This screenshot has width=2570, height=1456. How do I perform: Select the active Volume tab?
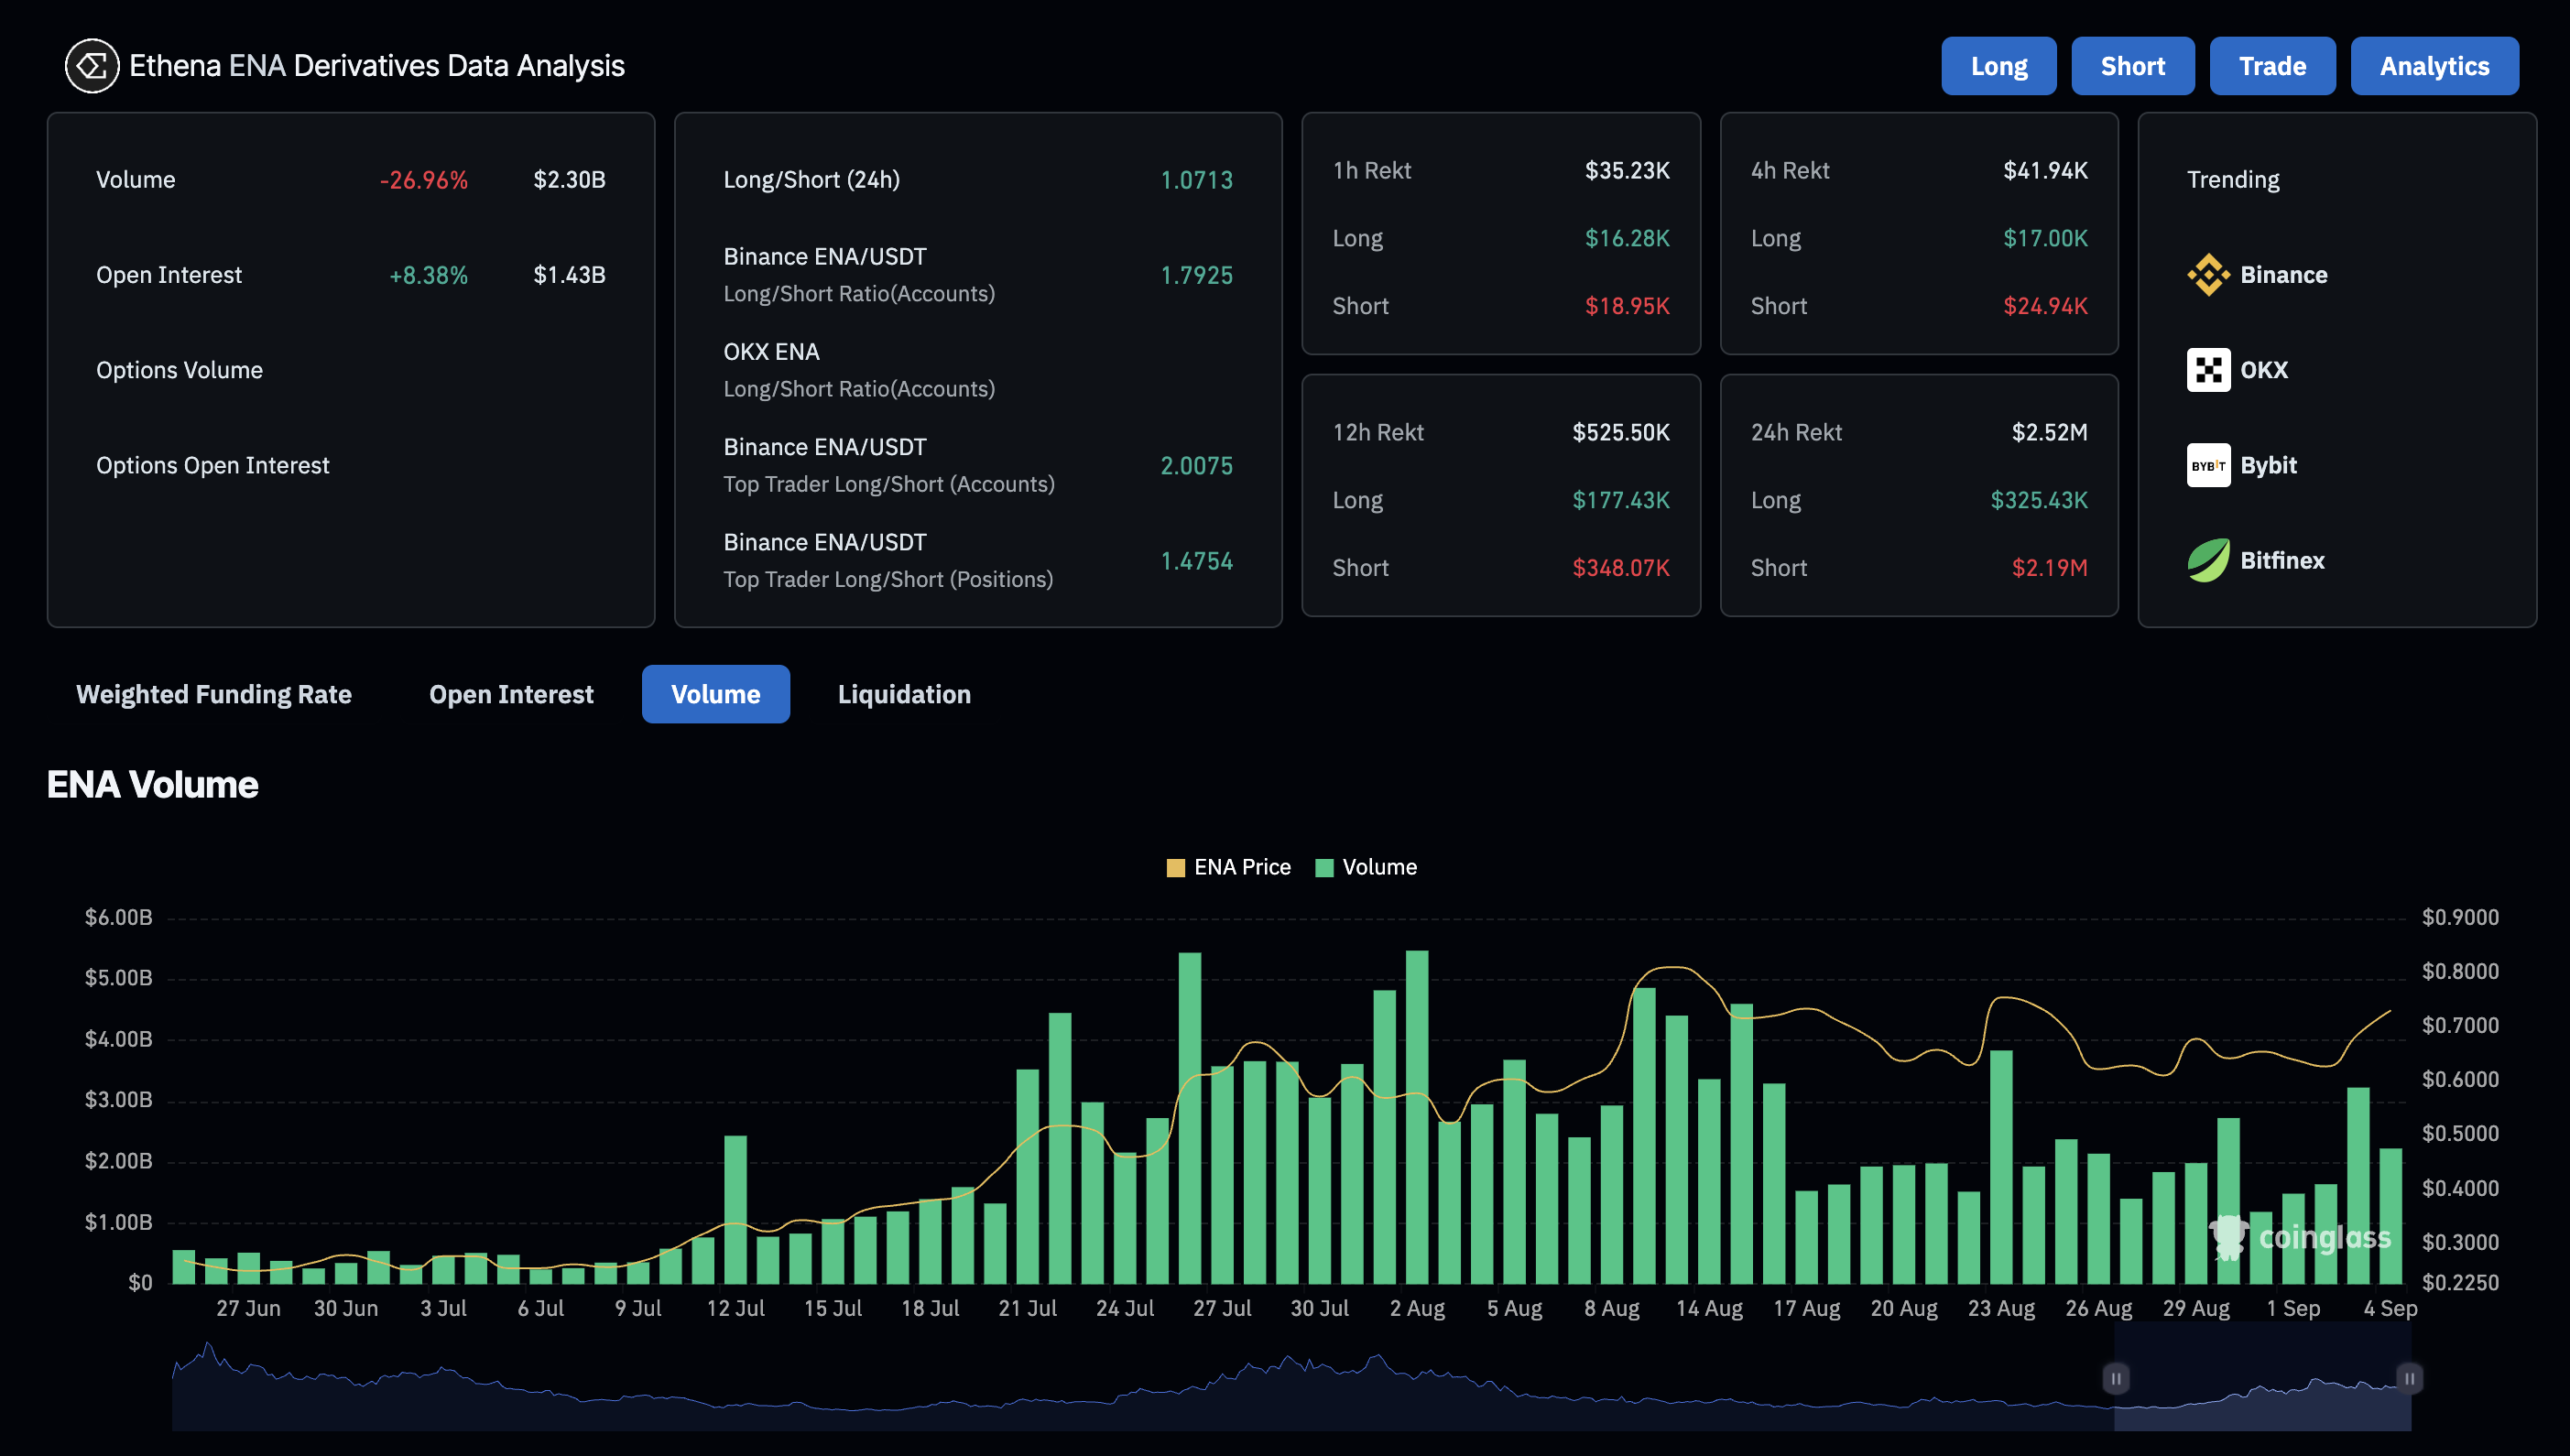tap(715, 694)
